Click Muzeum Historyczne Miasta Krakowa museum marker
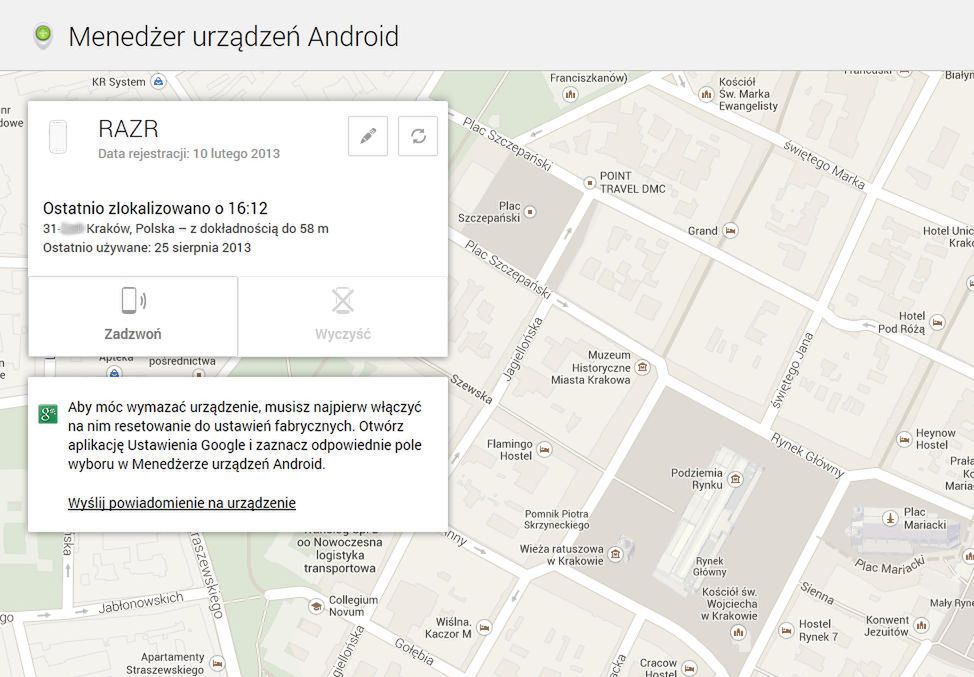This screenshot has width=974, height=677. tap(643, 367)
